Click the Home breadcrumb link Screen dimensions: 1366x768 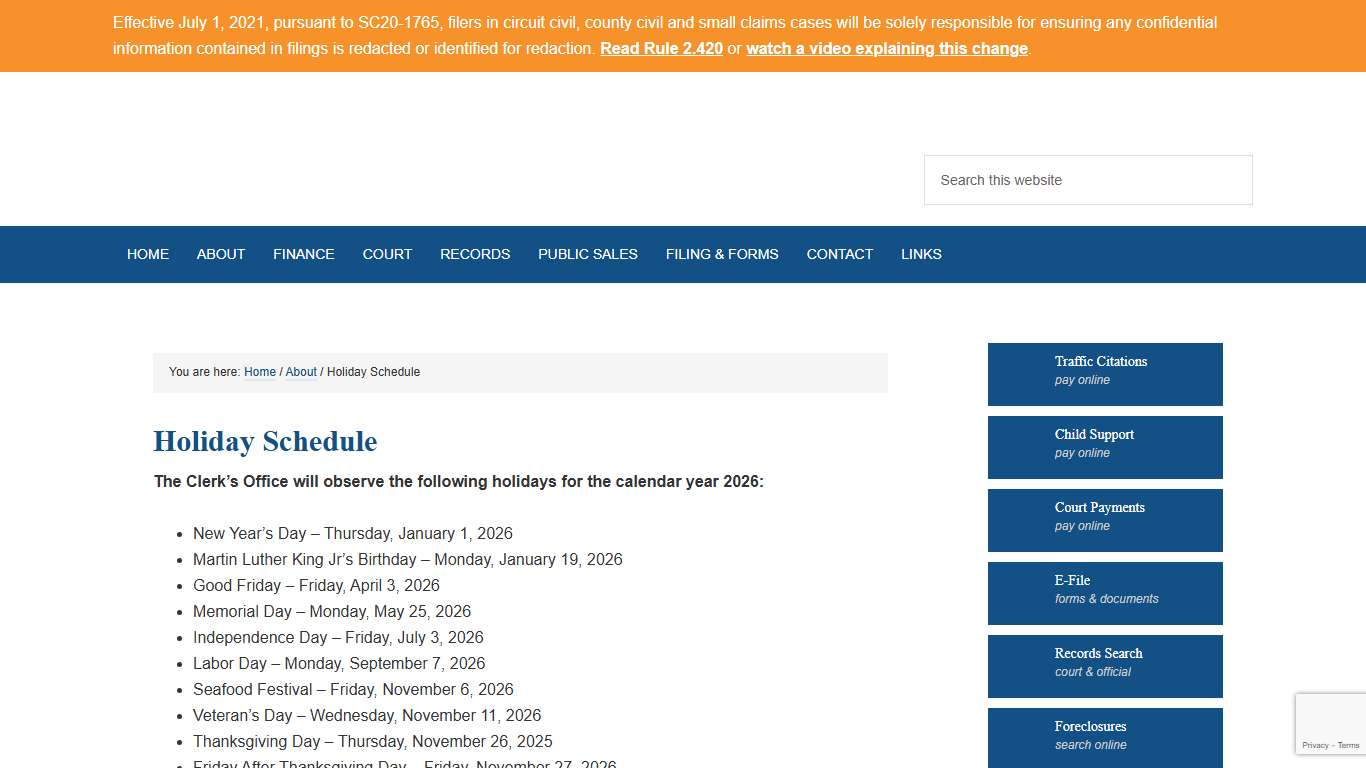click(x=260, y=372)
